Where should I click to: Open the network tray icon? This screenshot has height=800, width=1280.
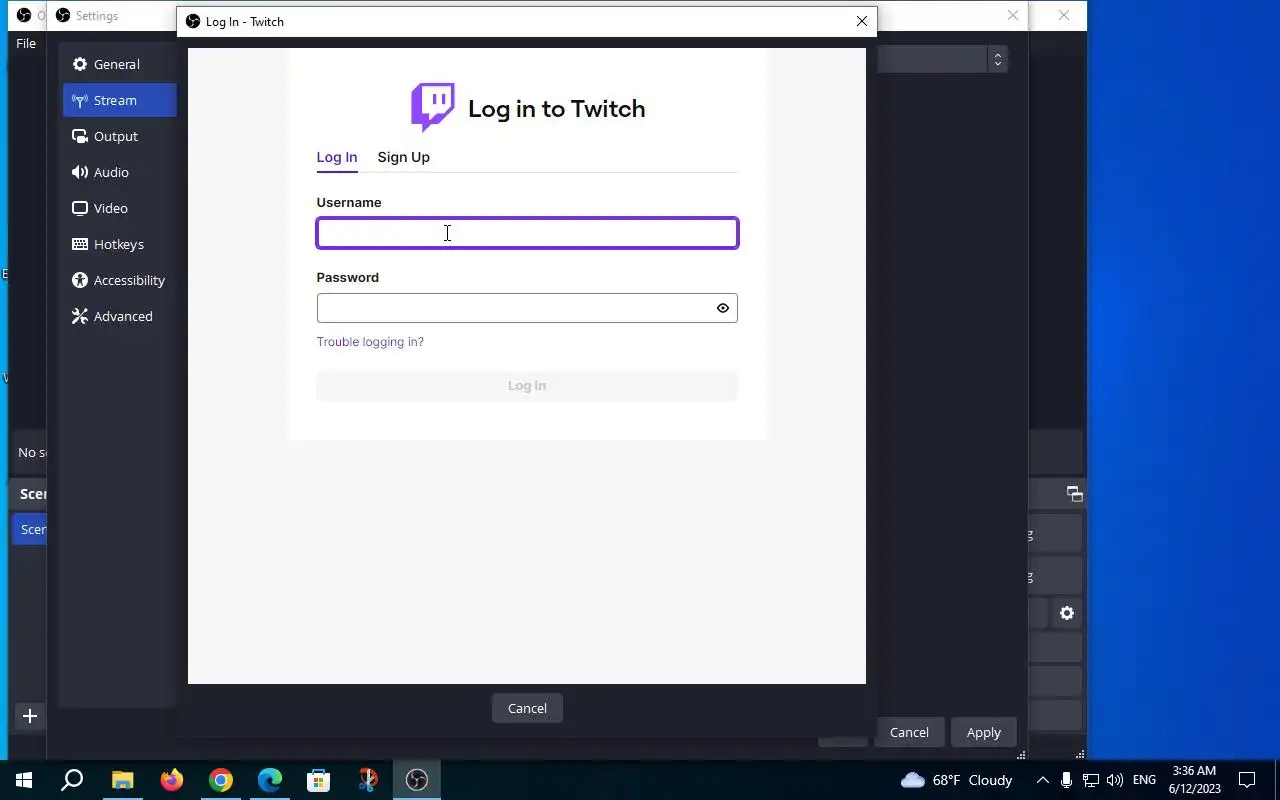(x=1091, y=780)
